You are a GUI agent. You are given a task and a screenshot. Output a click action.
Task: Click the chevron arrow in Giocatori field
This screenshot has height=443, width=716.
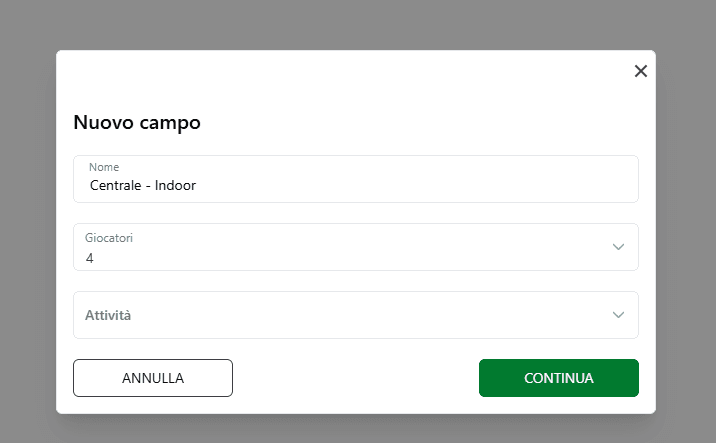[618, 247]
